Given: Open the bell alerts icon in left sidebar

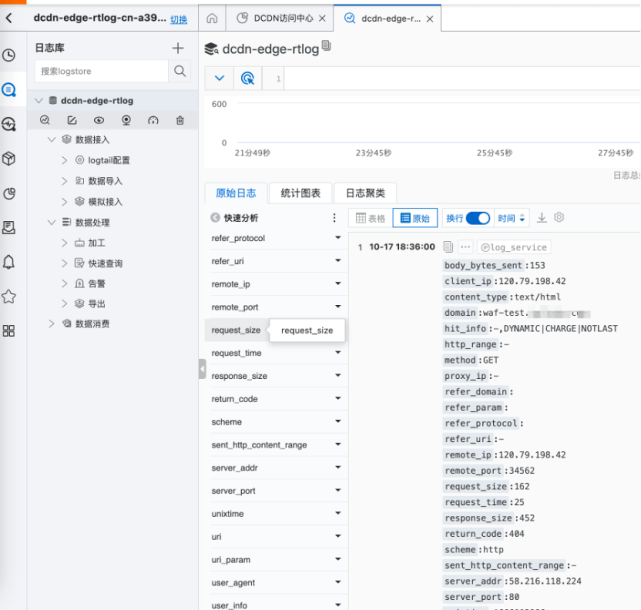Looking at the screenshot, I should pos(9,262).
